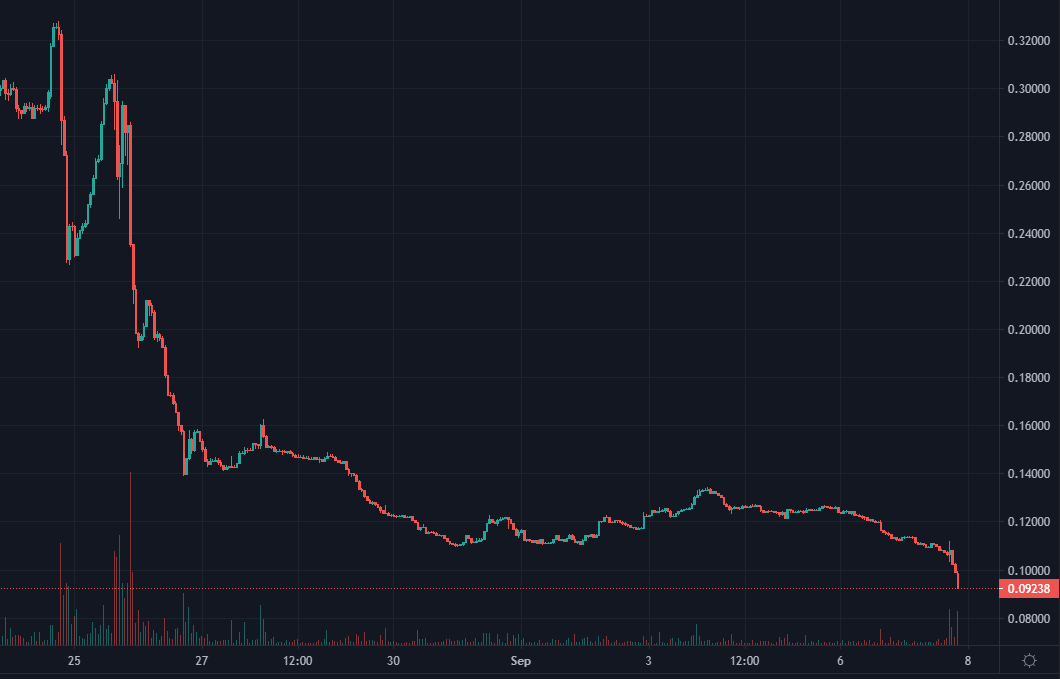Viewport: 1060px width, 679px height.
Task: Click the 0.24000 price axis label
Action: [1029, 233]
